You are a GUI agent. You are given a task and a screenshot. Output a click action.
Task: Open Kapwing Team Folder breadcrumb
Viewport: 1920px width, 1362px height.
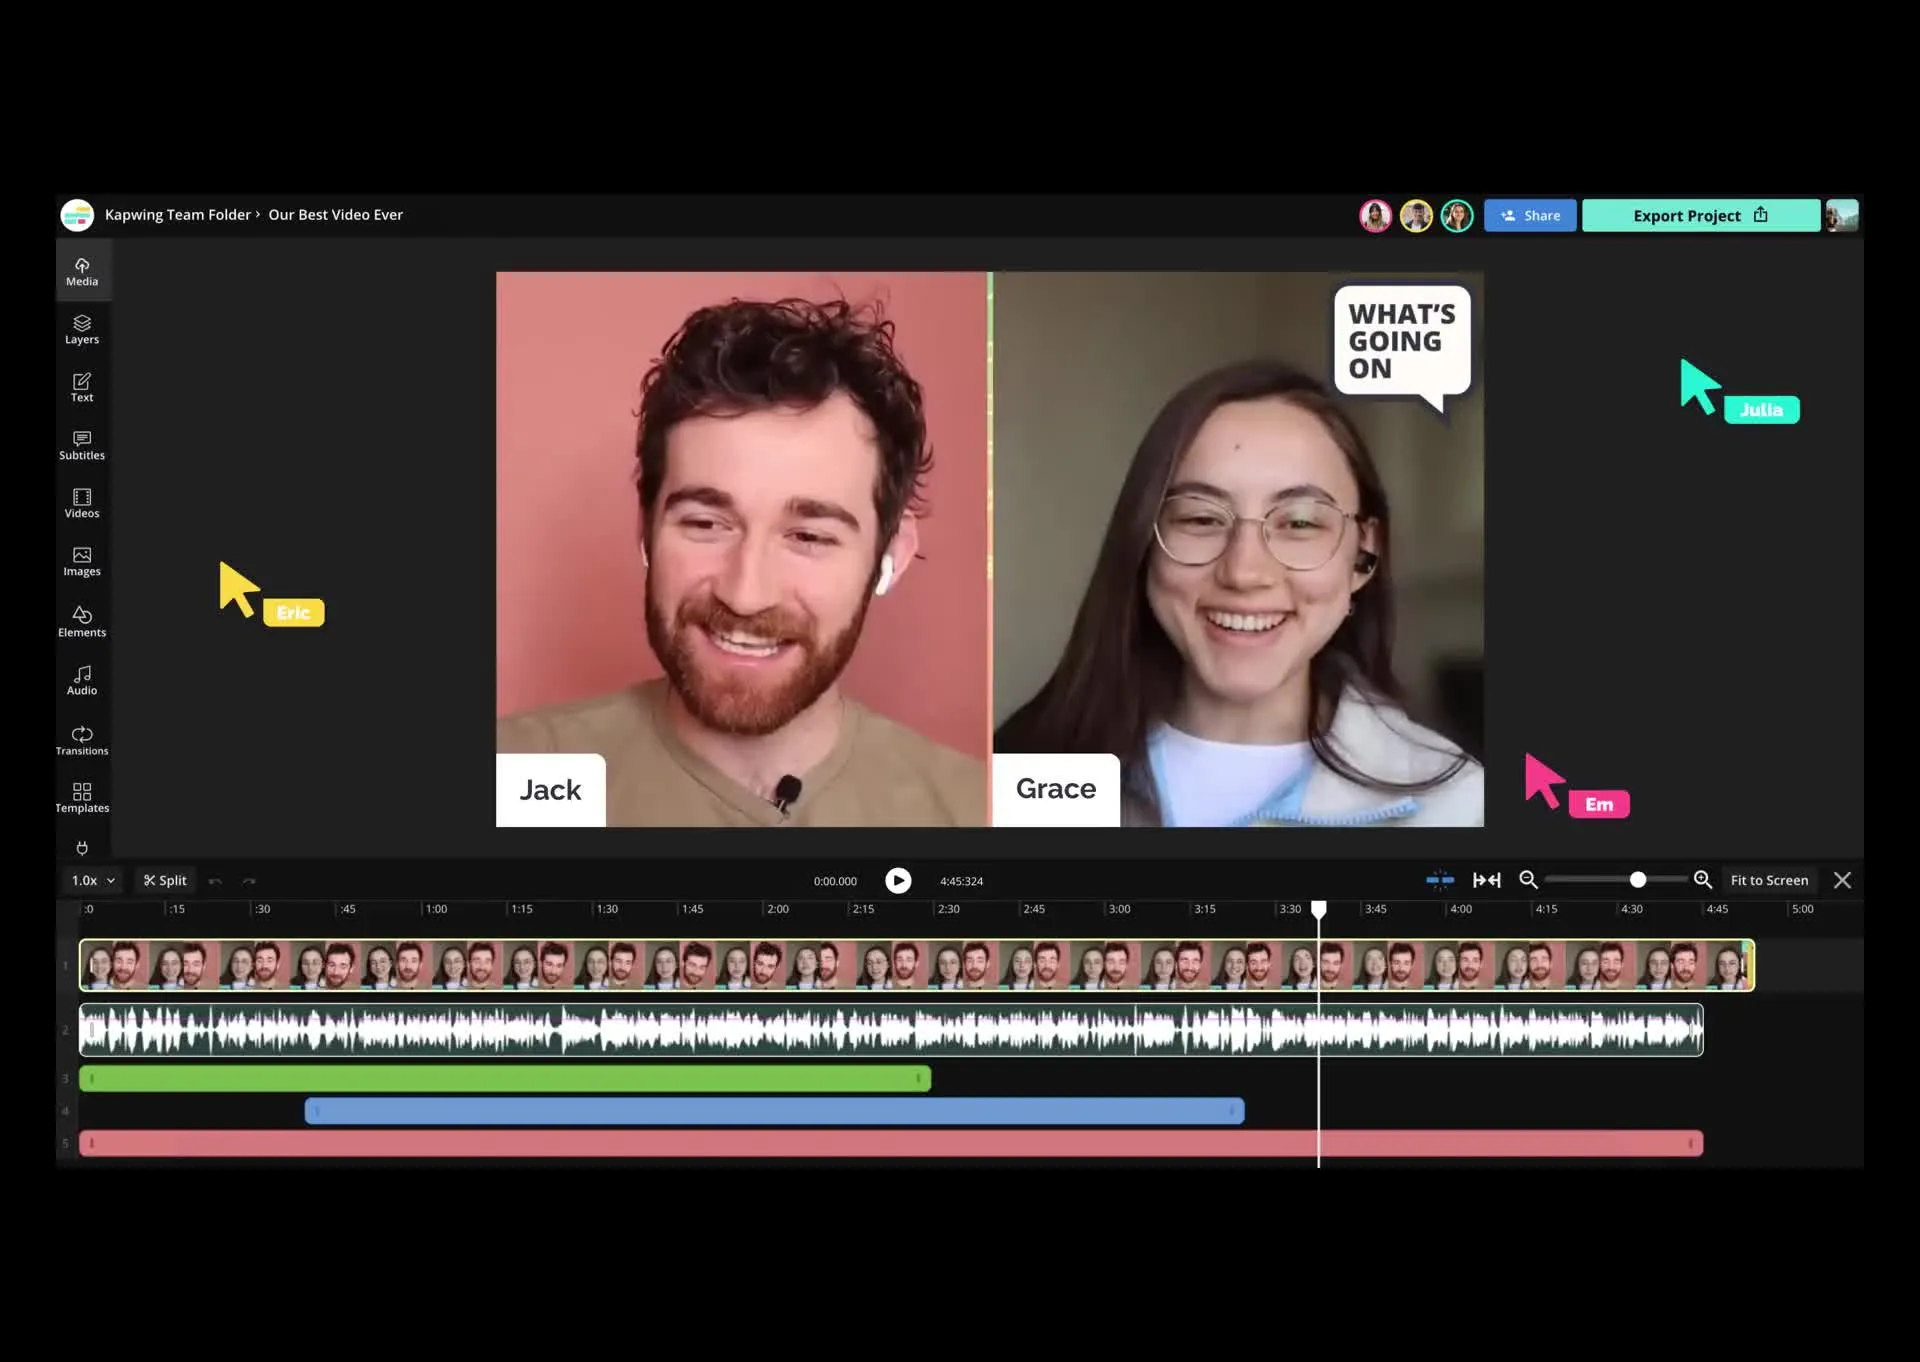(177, 215)
